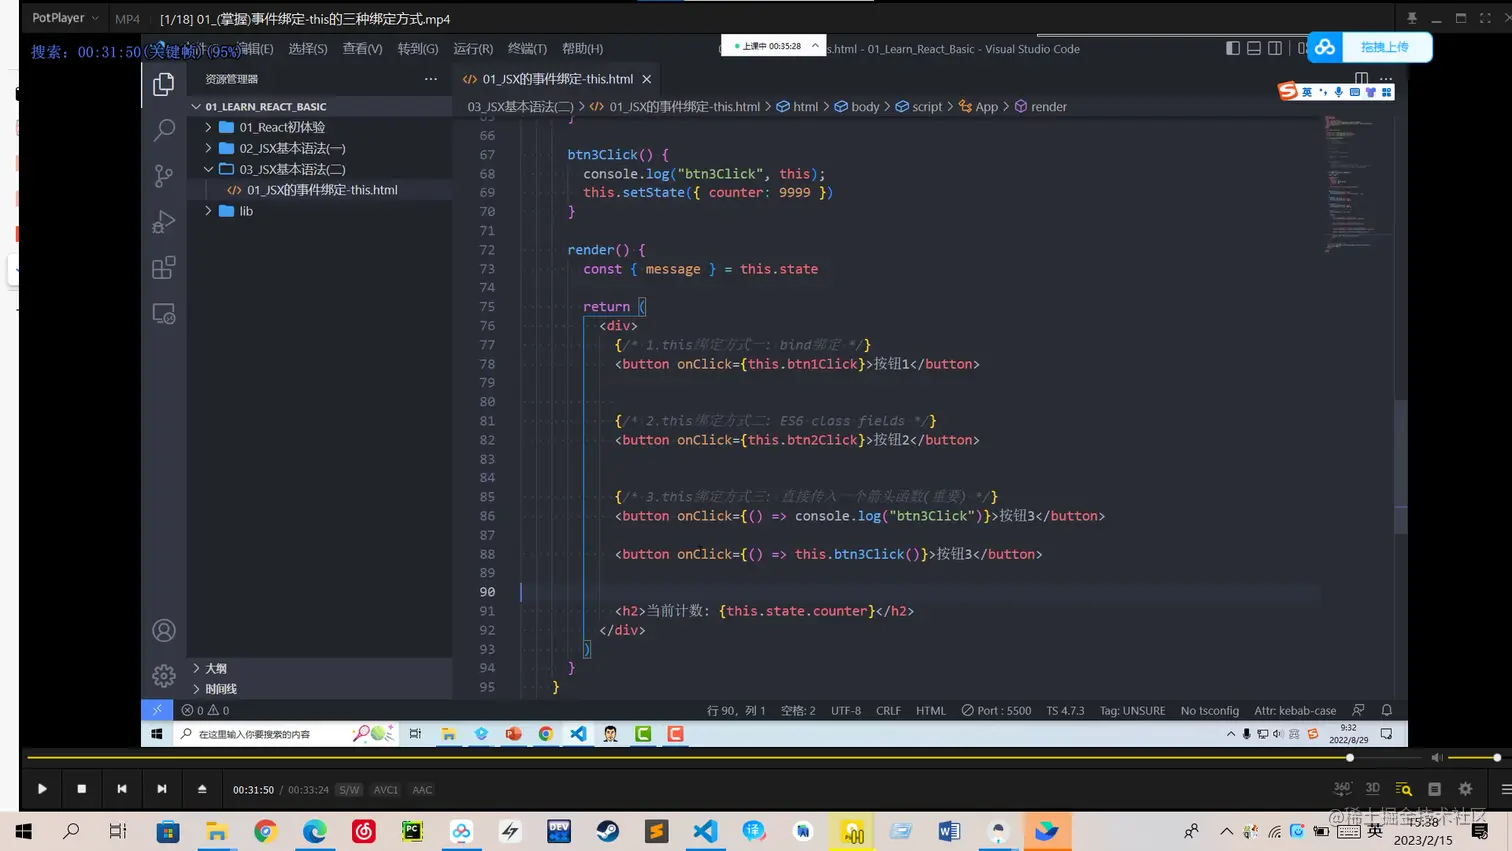Split the VS Code editor to the right

tap(1361, 79)
